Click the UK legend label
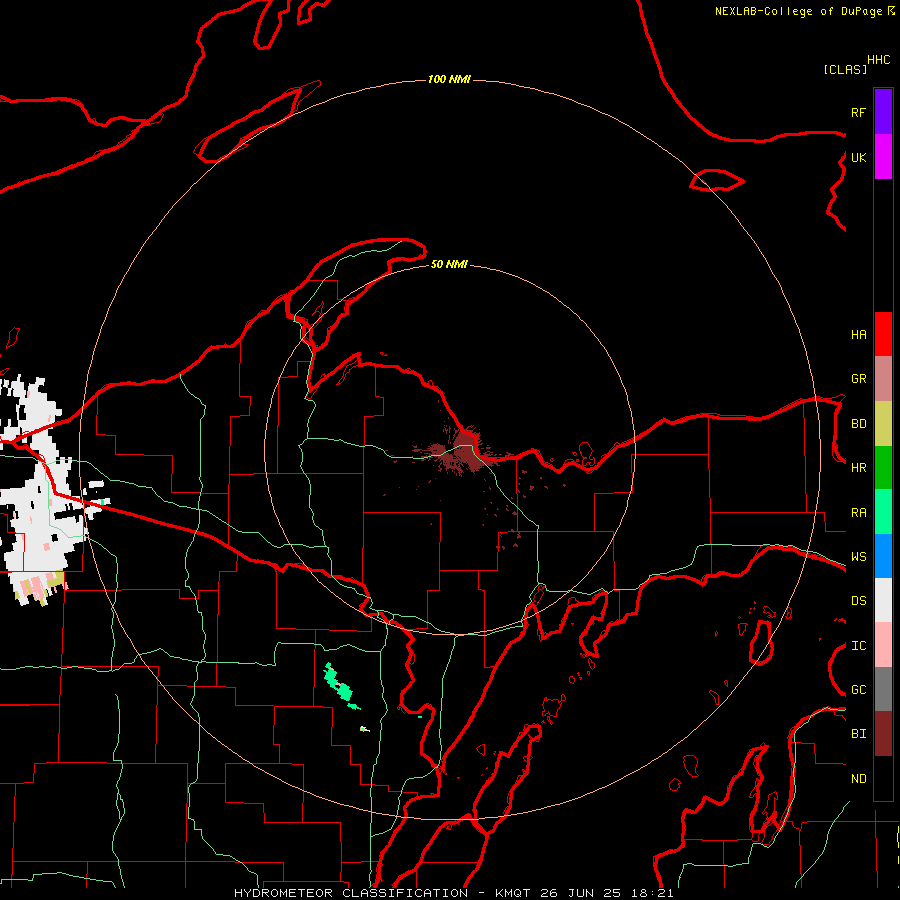 [x=858, y=157]
